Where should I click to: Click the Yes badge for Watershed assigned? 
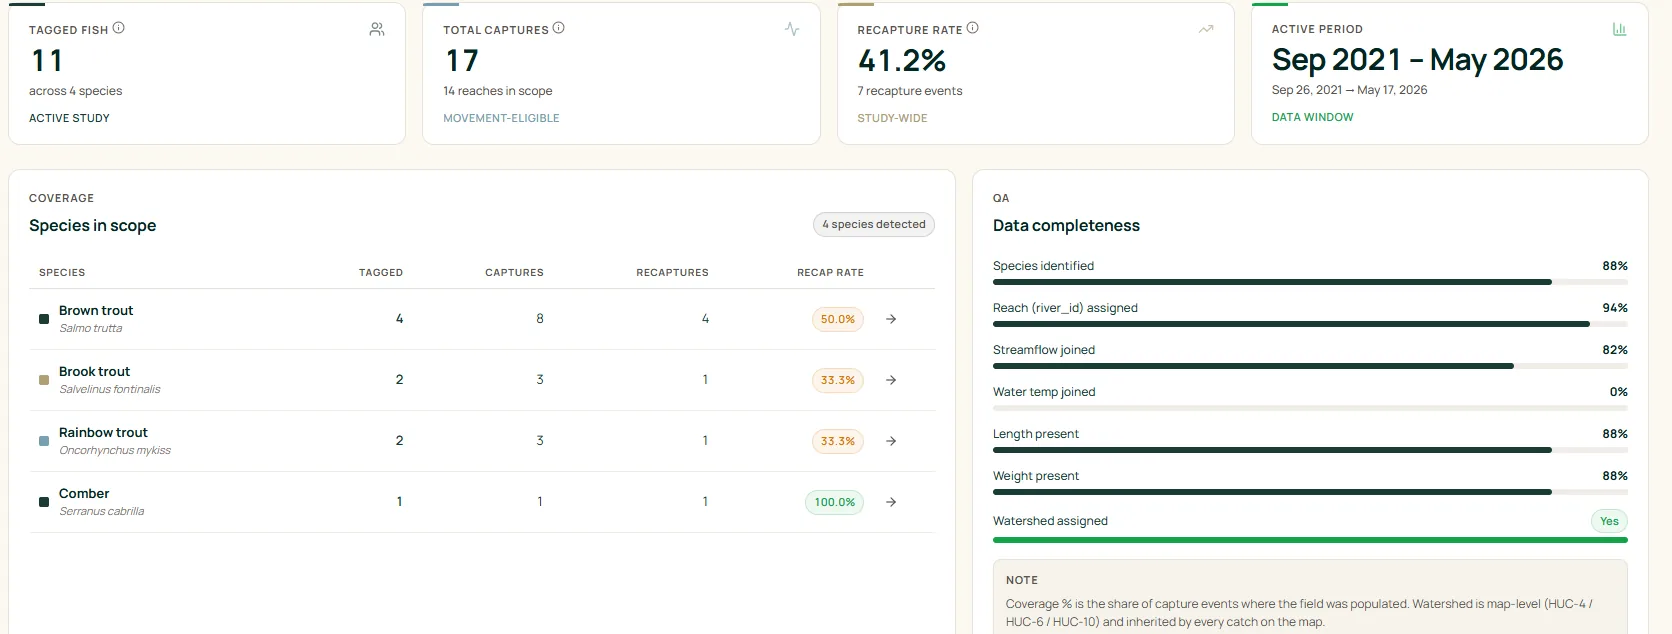click(1609, 521)
